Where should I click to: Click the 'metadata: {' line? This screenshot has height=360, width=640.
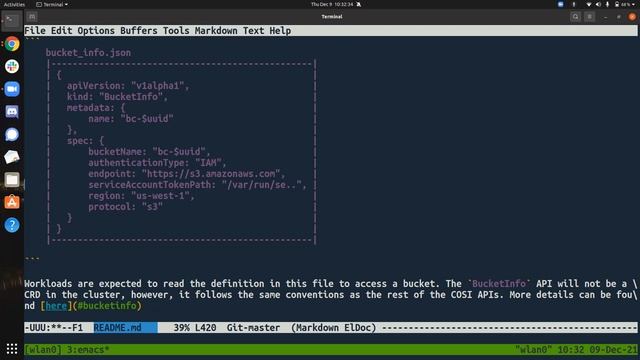(96, 108)
